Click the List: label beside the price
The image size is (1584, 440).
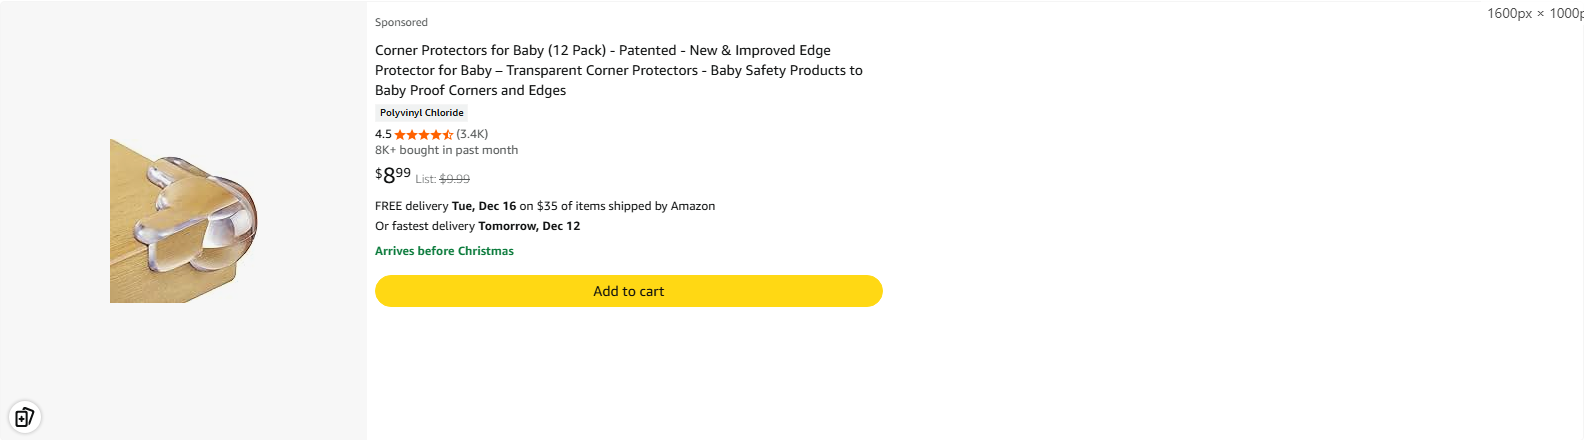[425, 179]
